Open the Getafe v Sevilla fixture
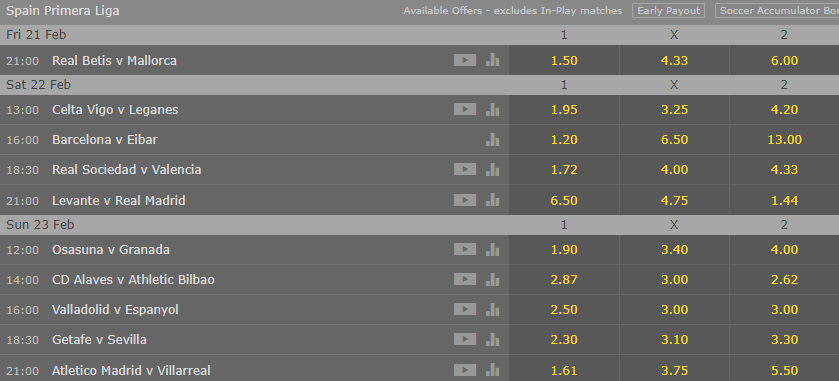Screen dimensions: 839x381 click(x=100, y=339)
